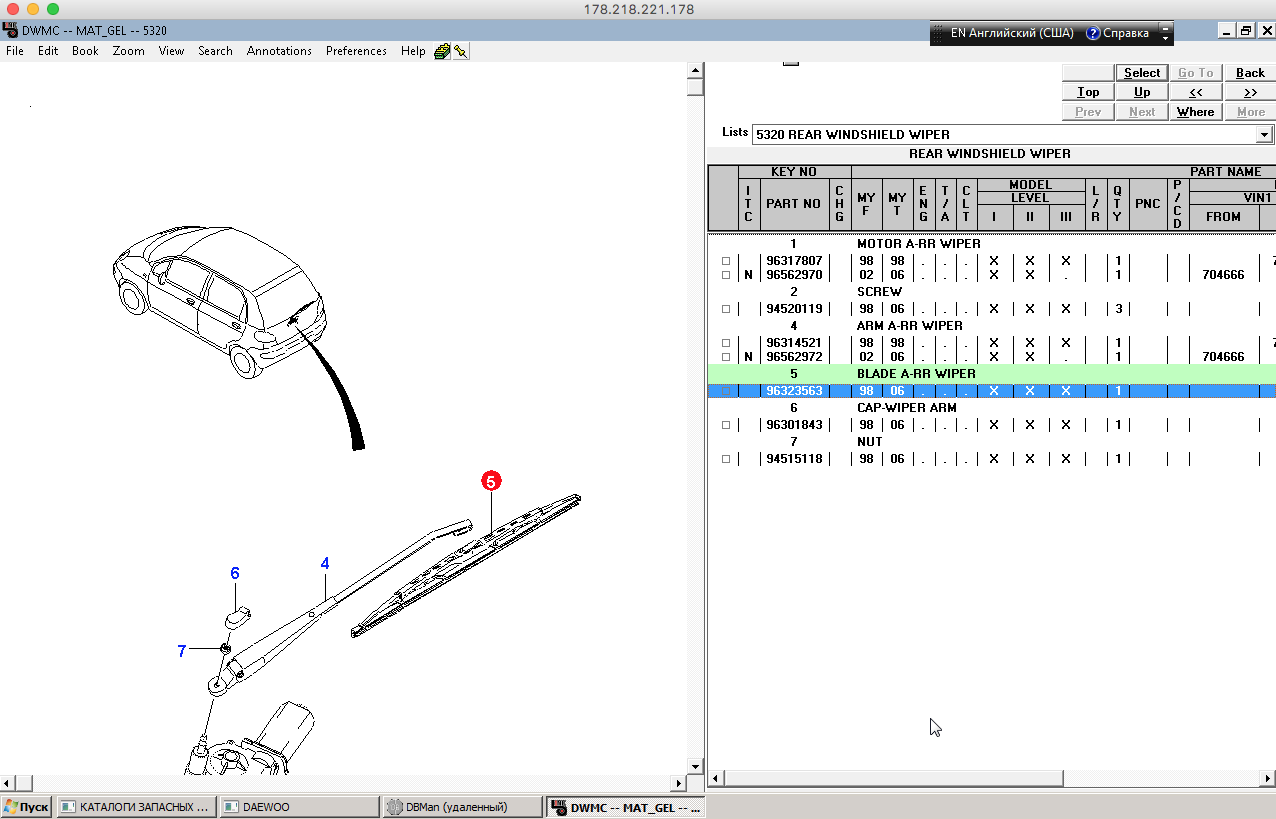1276x819 pixels.
Task: Click the Пуск start button
Action: pos(26,807)
